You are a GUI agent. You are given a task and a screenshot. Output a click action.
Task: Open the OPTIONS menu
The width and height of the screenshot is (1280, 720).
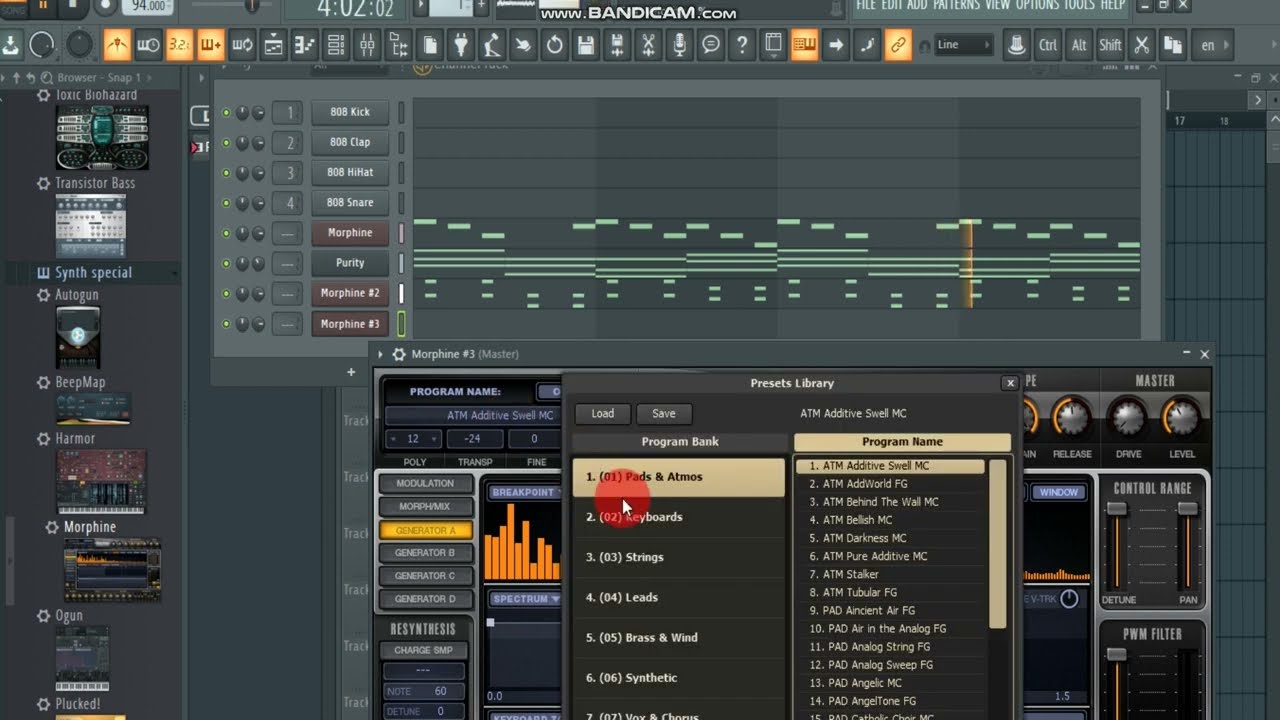tap(1037, 6)
